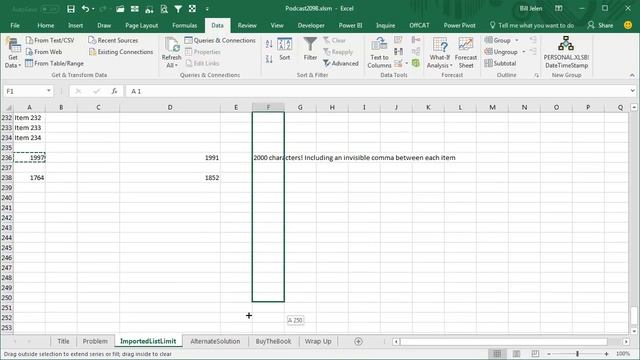The width and height of the screenshot is (640, 360).
Task: Select the AlternateSolution sheet tab
Action: 215,341
